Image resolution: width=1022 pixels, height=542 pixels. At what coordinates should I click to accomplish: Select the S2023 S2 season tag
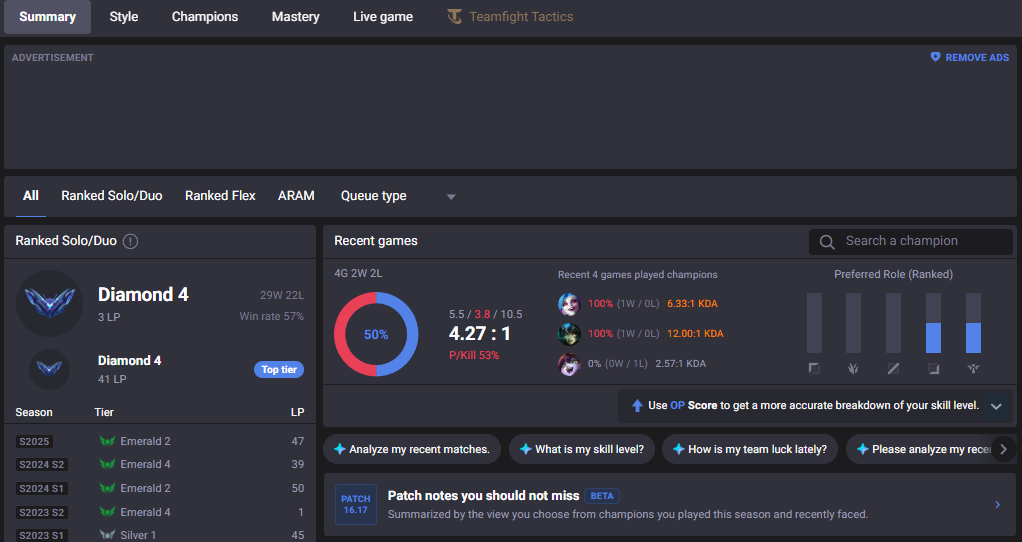pyautogui.click(x=42, y=513)
